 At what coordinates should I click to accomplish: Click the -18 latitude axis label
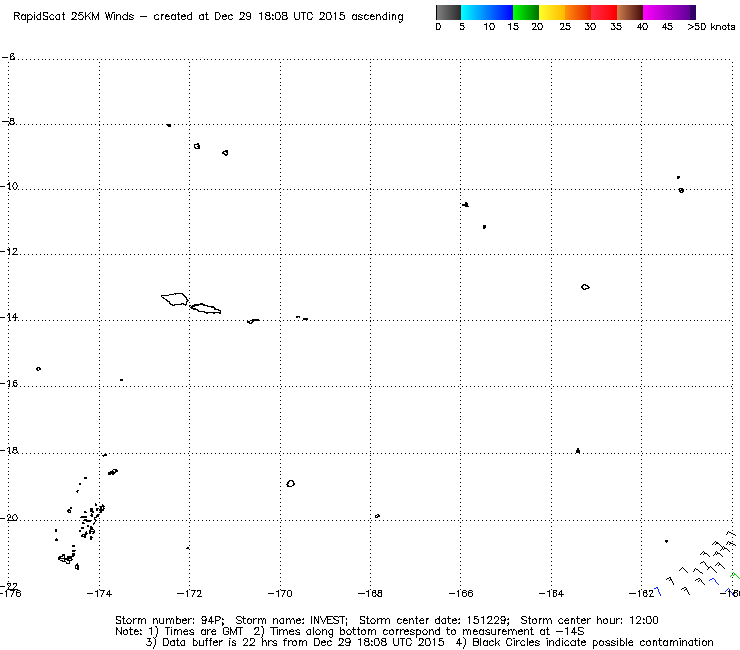(9, 450)
